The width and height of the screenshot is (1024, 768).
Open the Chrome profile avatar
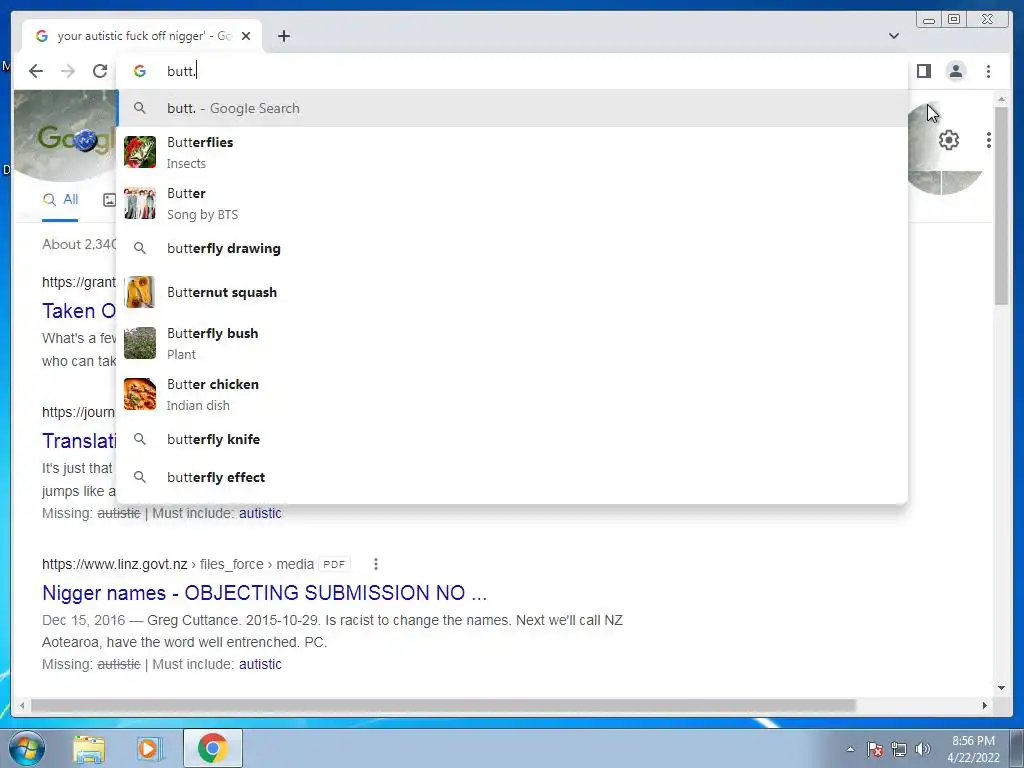point(955,71)
